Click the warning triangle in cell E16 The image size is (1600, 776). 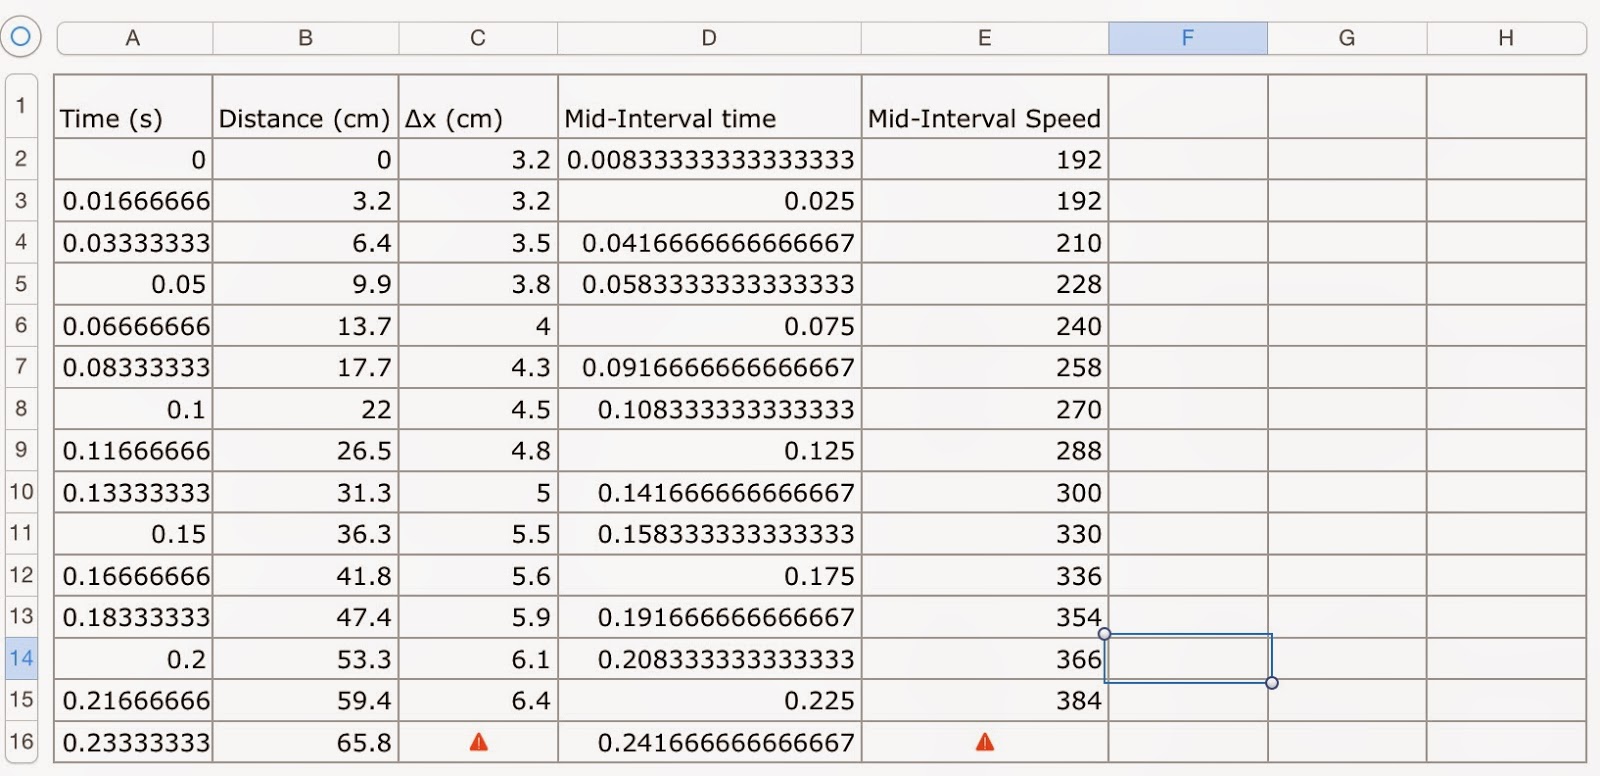point(985,742)
